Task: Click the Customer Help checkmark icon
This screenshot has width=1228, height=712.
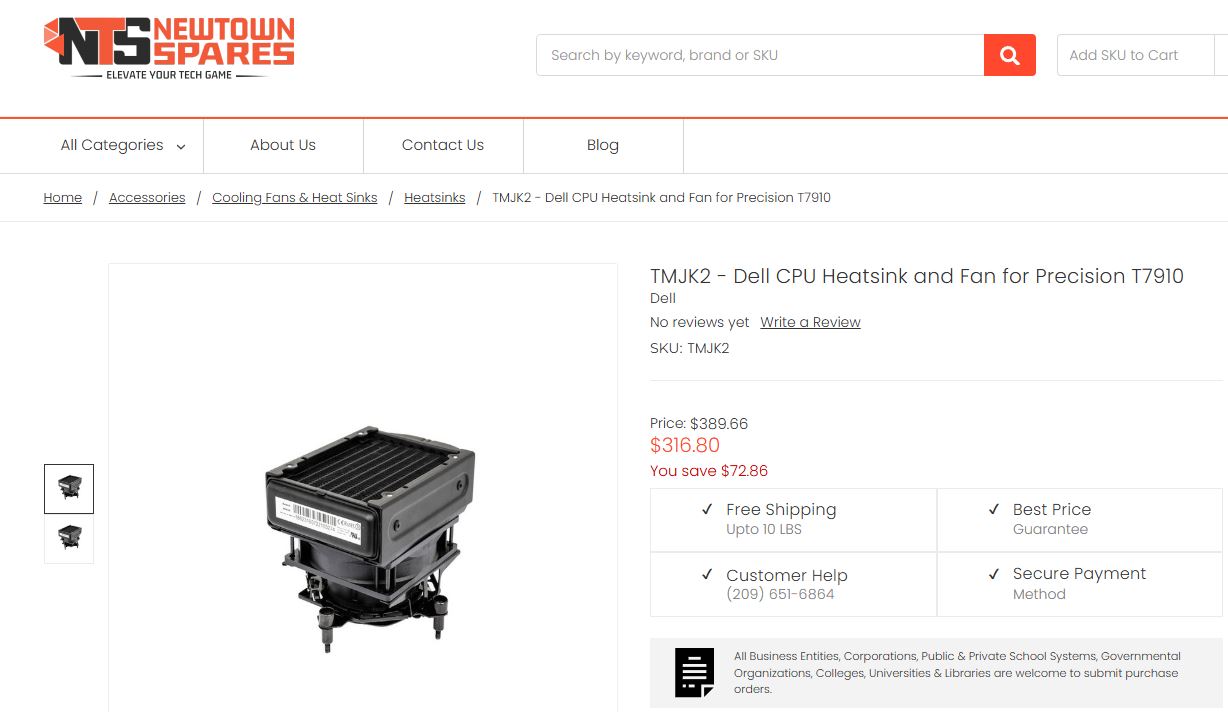Action: click(707, 575)
